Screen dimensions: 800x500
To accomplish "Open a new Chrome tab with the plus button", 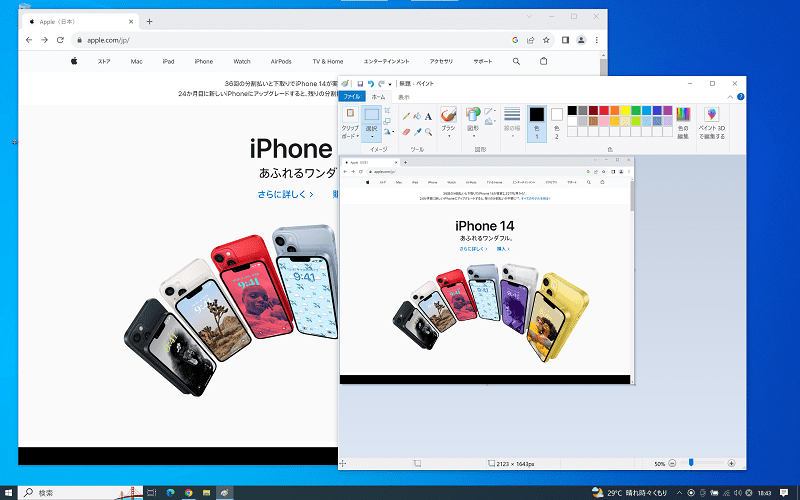I will [149, 21].
